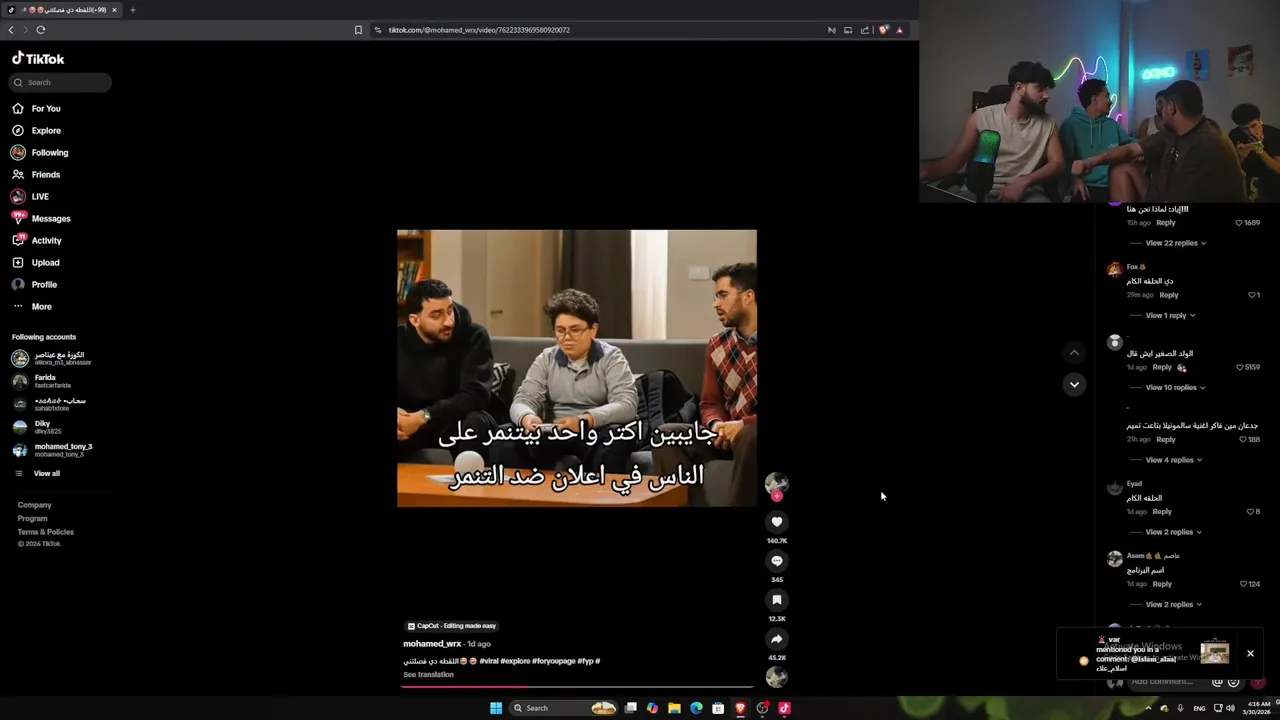1280x720 pixels.
Task: Like the comment with 5159 likes
Action: [x=1240, y=367]
